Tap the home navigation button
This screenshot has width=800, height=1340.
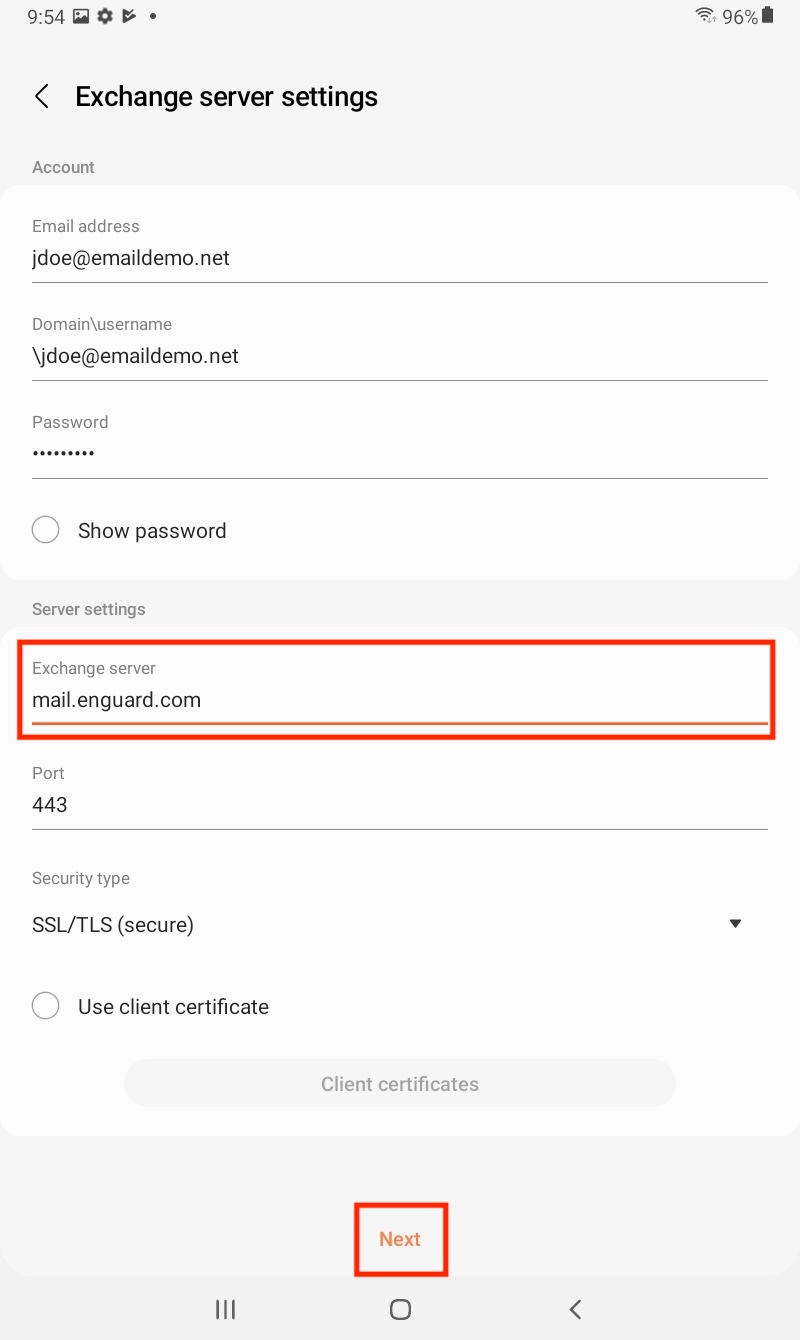[x=400, y=1309]
